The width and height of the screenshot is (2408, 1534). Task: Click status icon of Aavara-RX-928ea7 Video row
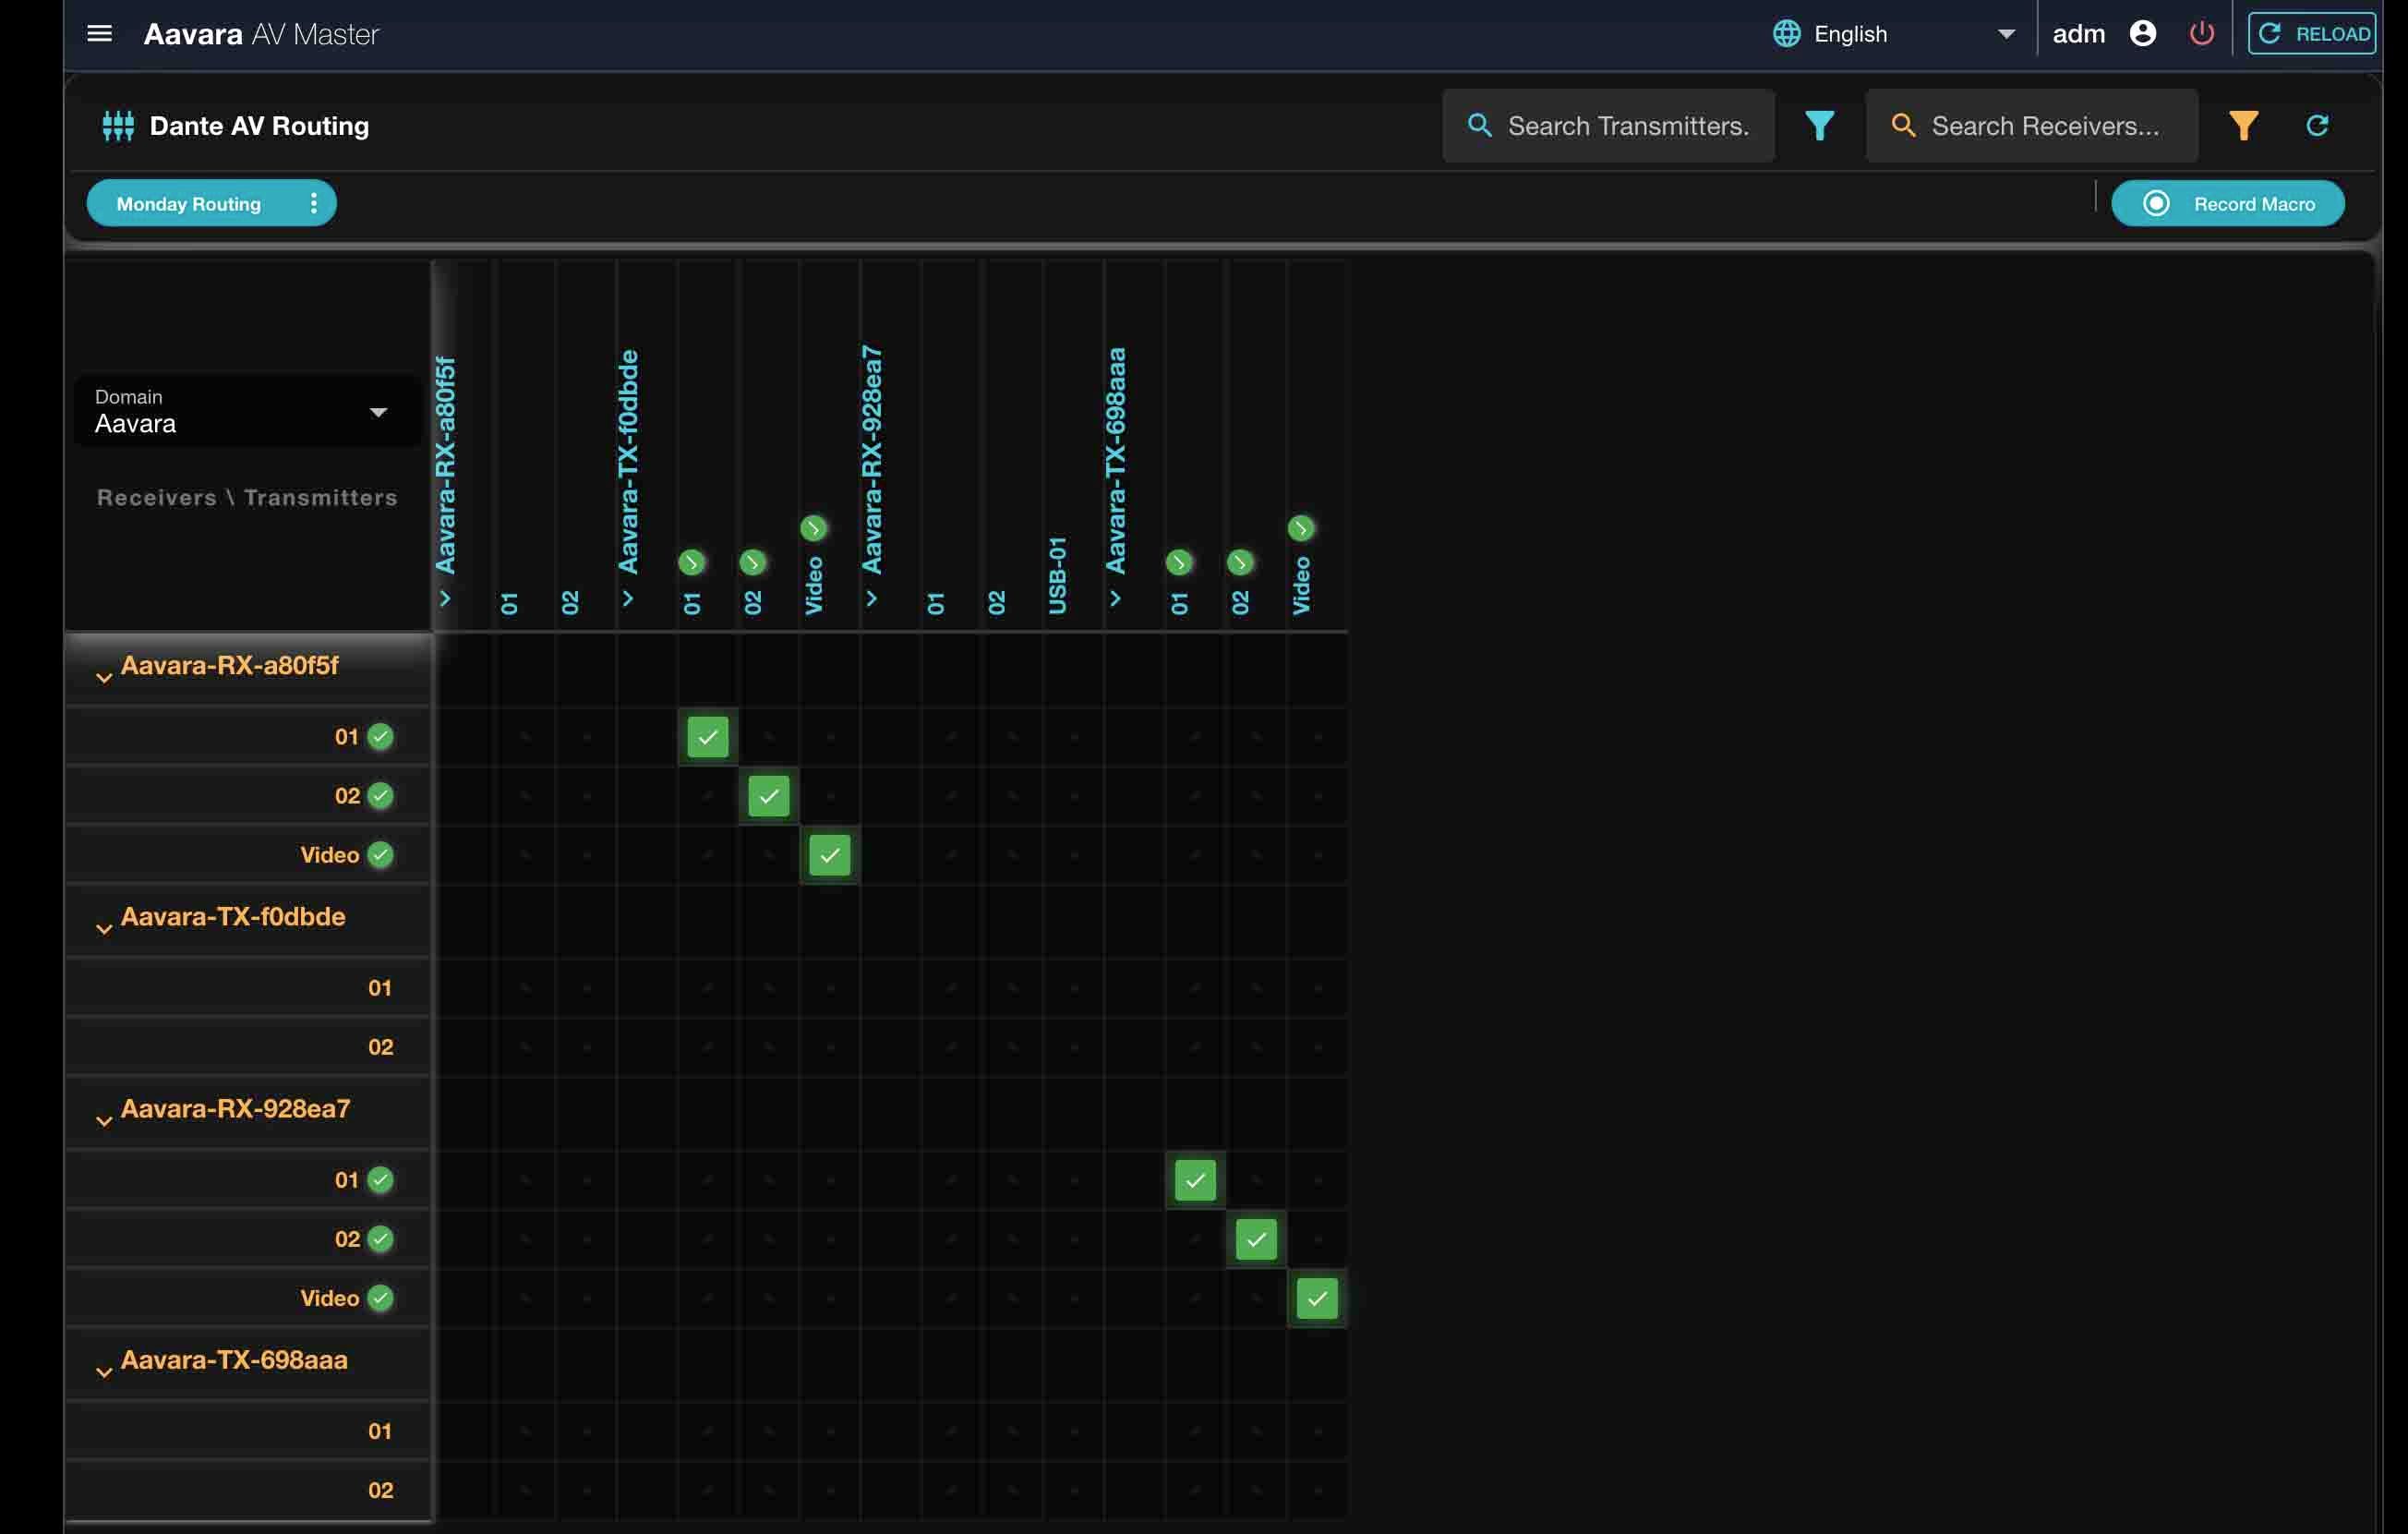(380, 1298)
